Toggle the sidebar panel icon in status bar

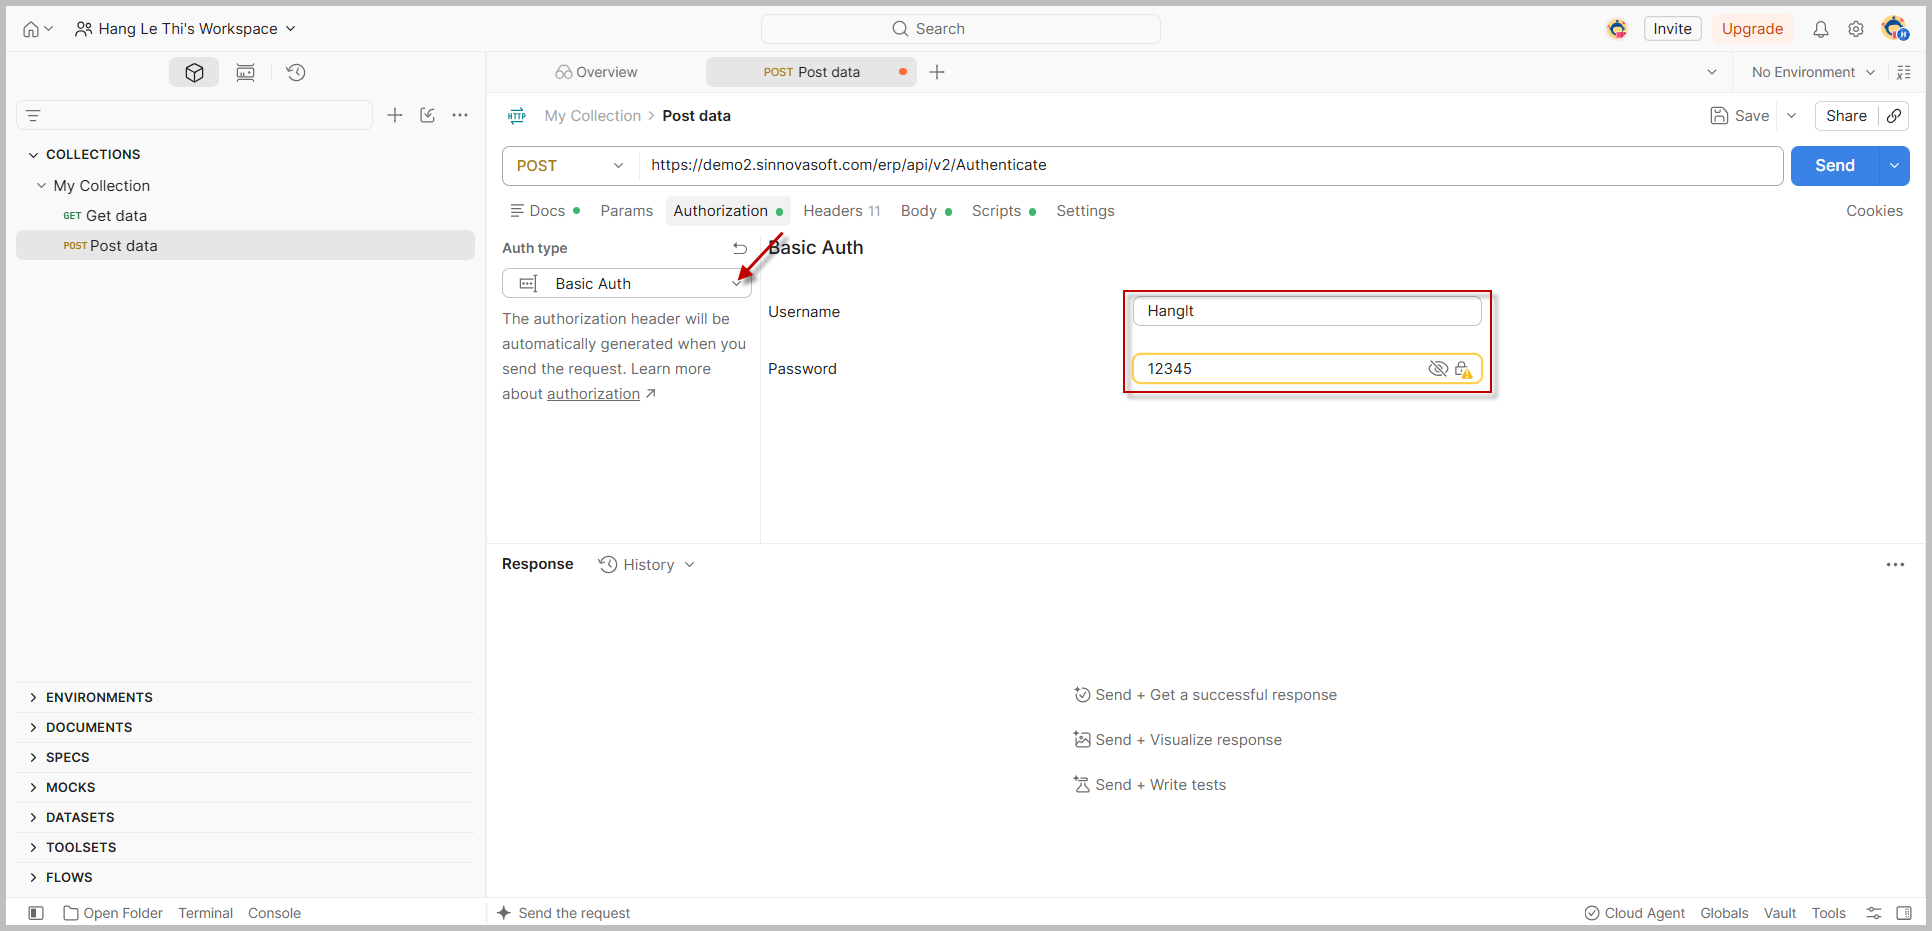36,913
